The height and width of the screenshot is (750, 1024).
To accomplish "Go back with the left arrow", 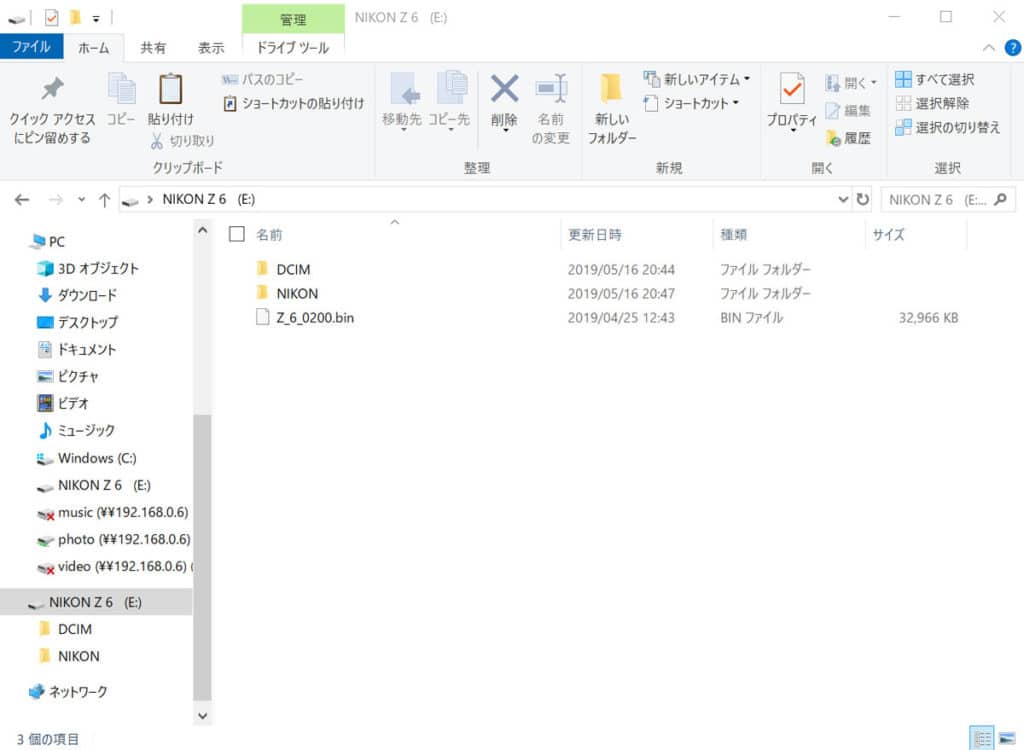I will (22, 199).
